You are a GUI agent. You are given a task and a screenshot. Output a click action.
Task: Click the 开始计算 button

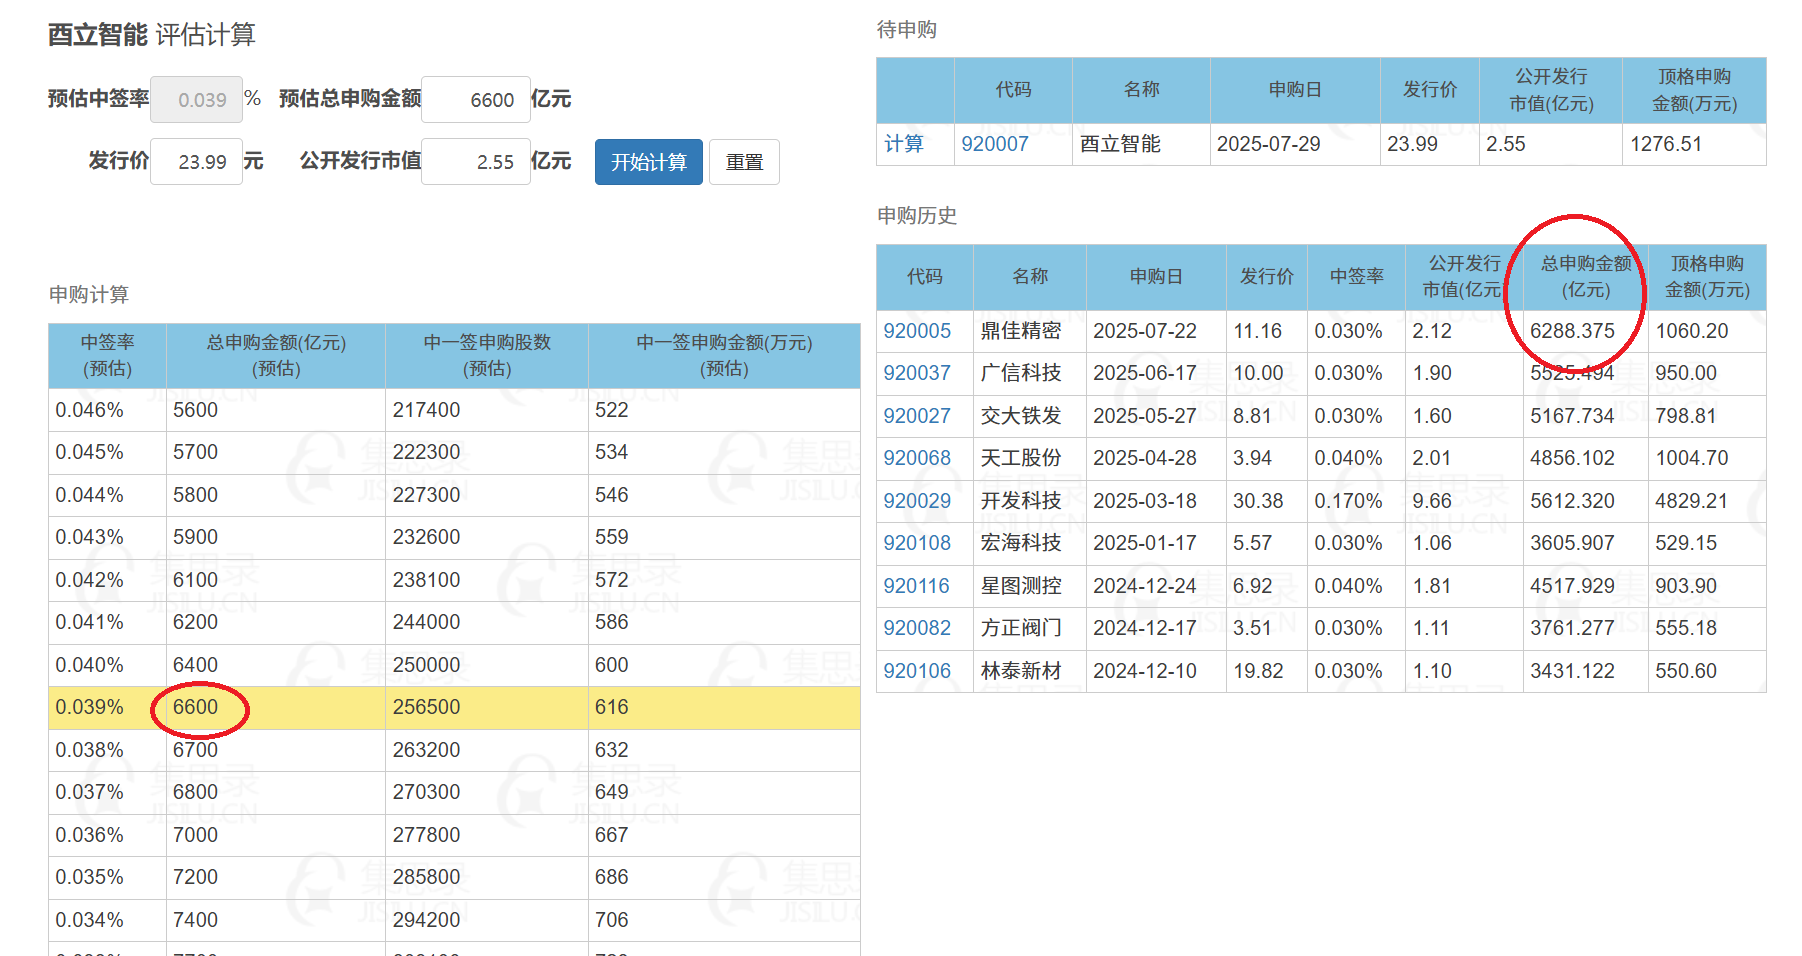pos(648,162)
